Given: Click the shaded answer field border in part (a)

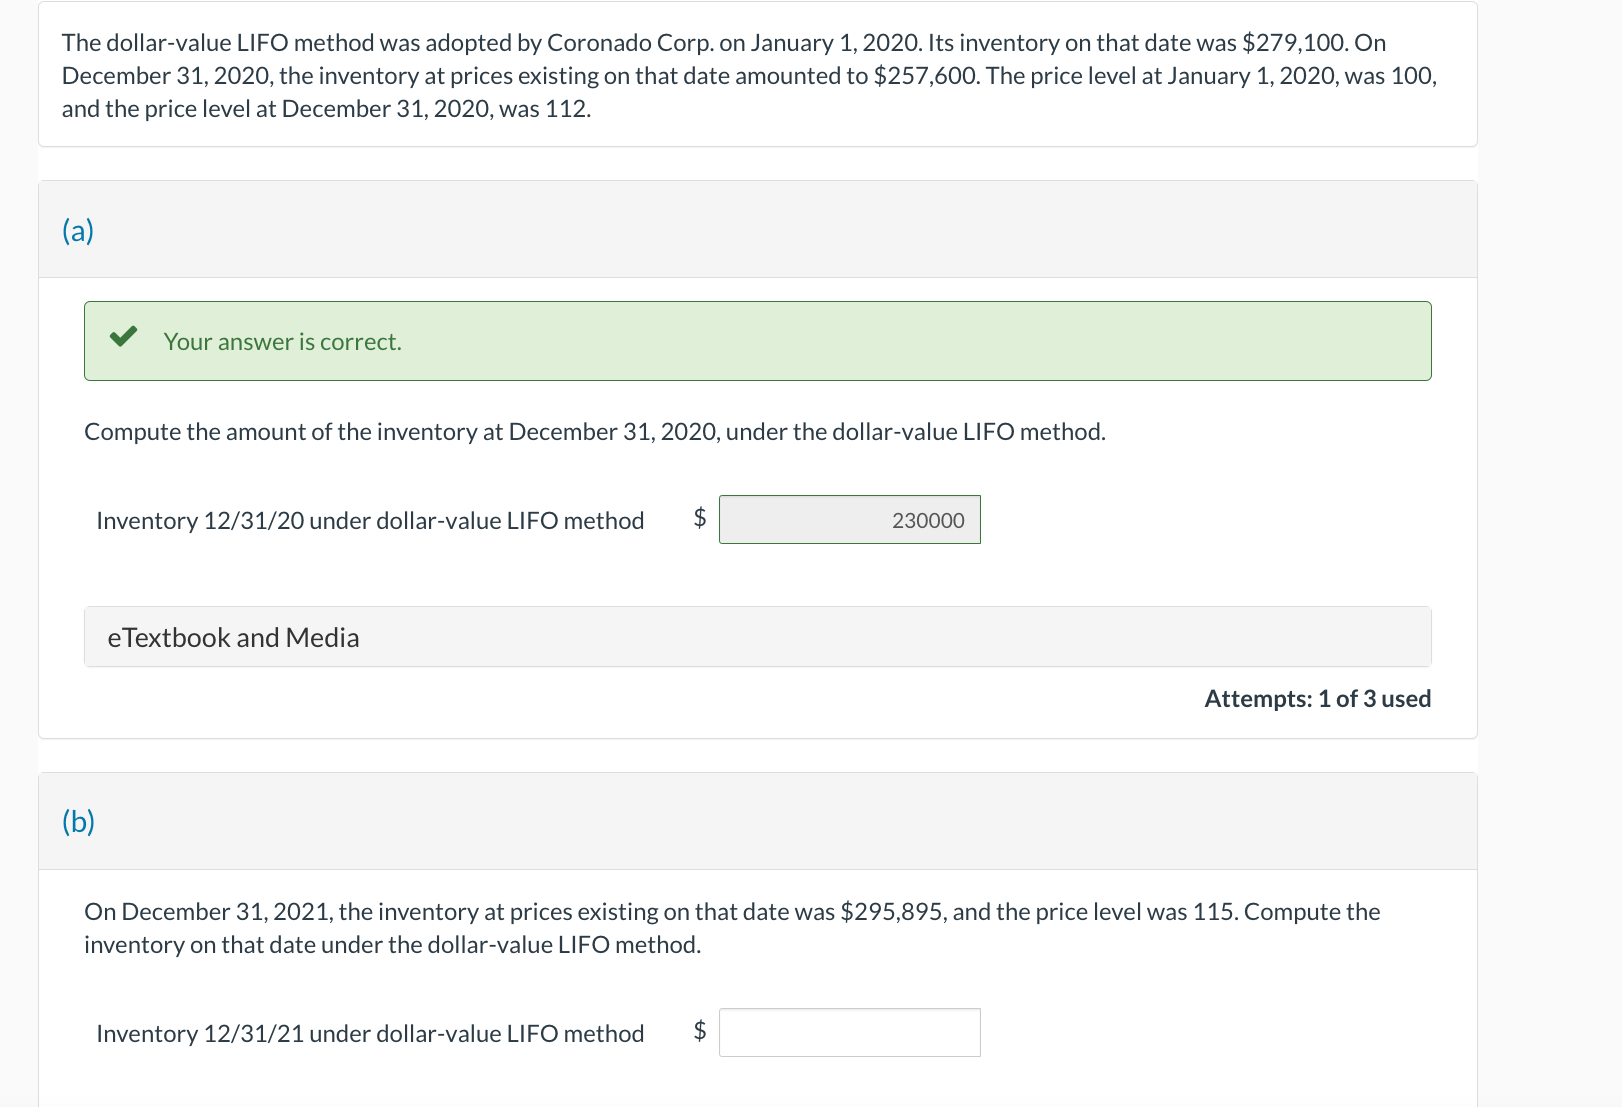Looking at the screenshot, I should (849, 519).
